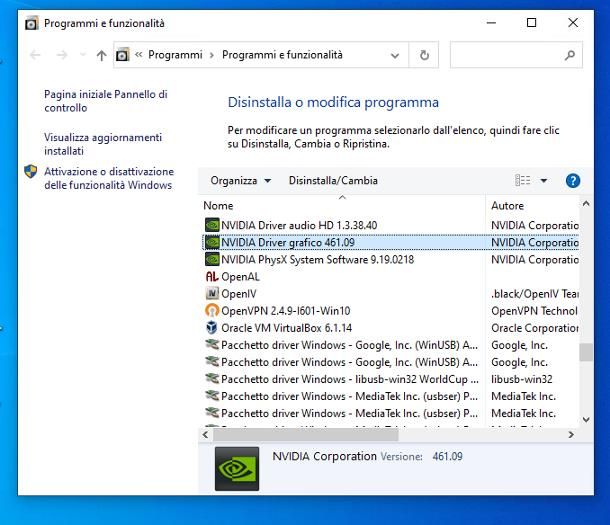
Task: Go forward with the right arrow button
Action: 62,55
